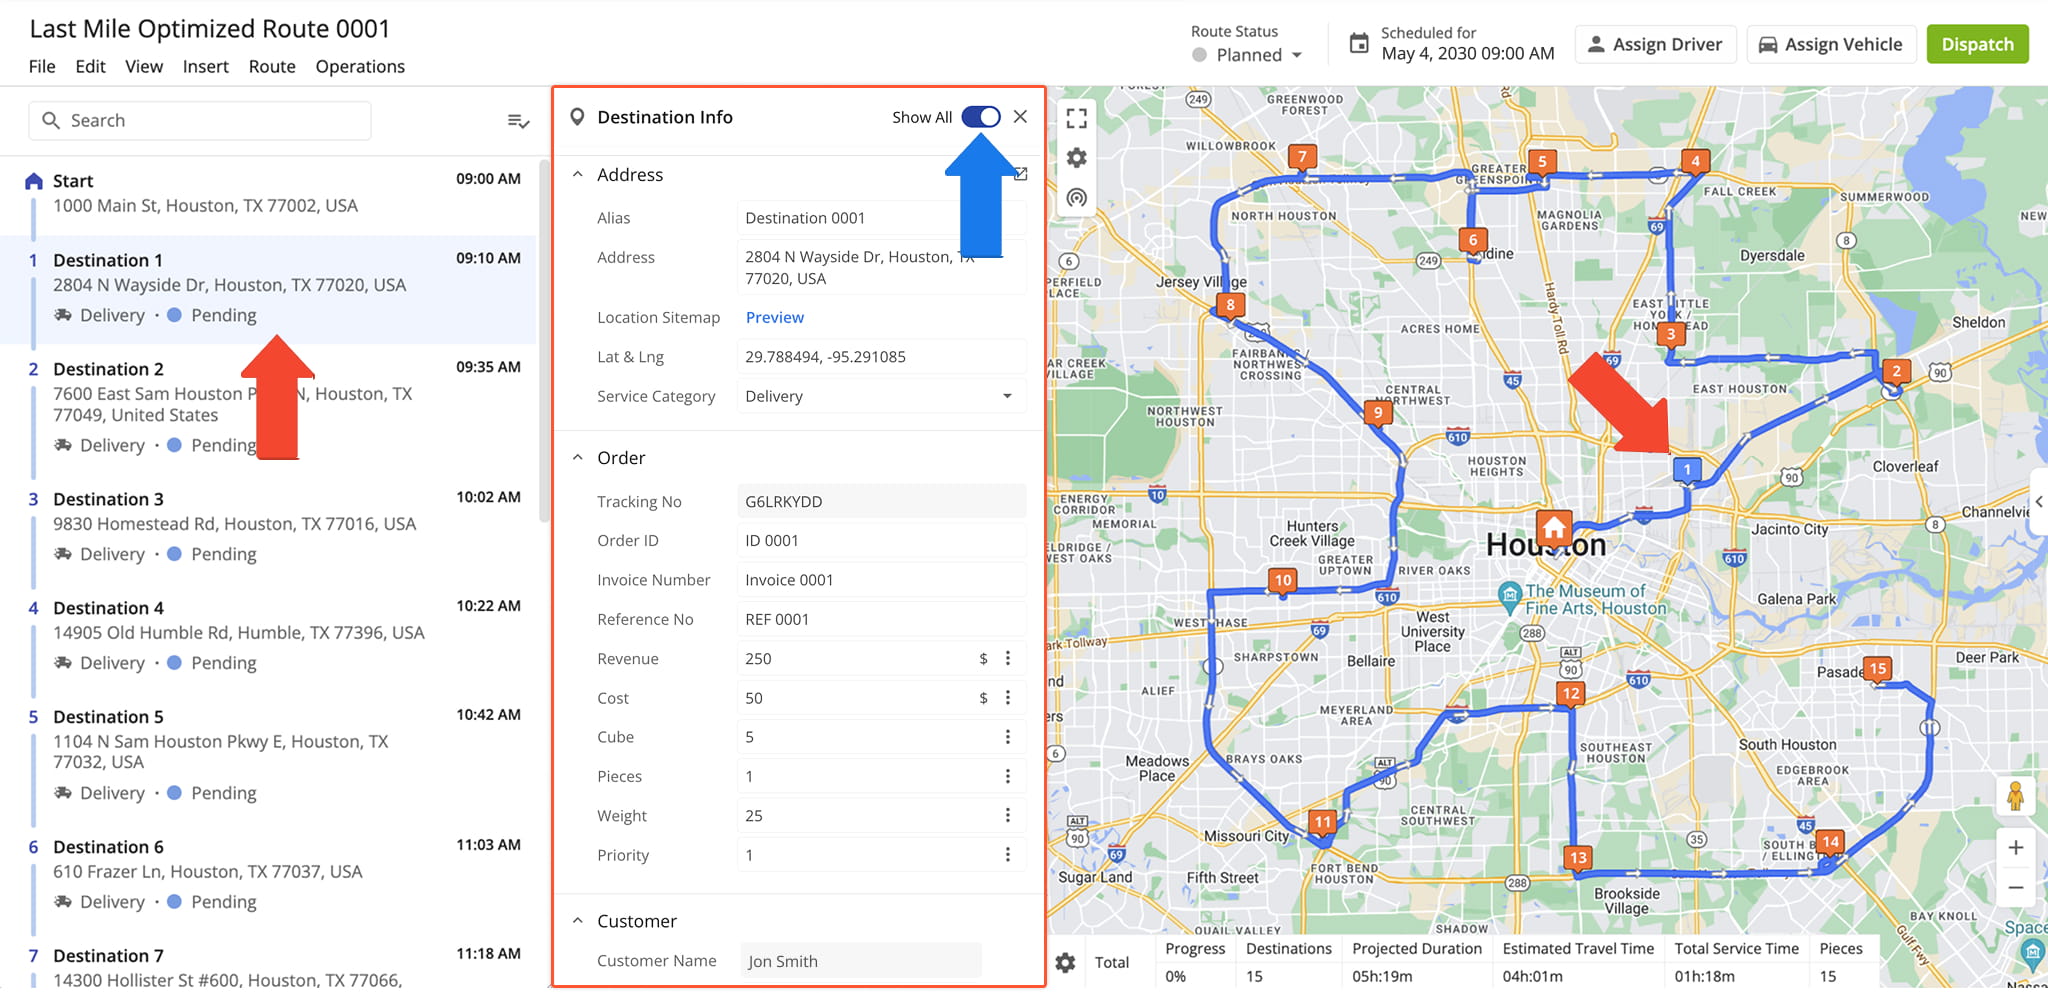Screen dimensions: 2048x993
Task: Open the Operations menu
Action: [360, 66]
